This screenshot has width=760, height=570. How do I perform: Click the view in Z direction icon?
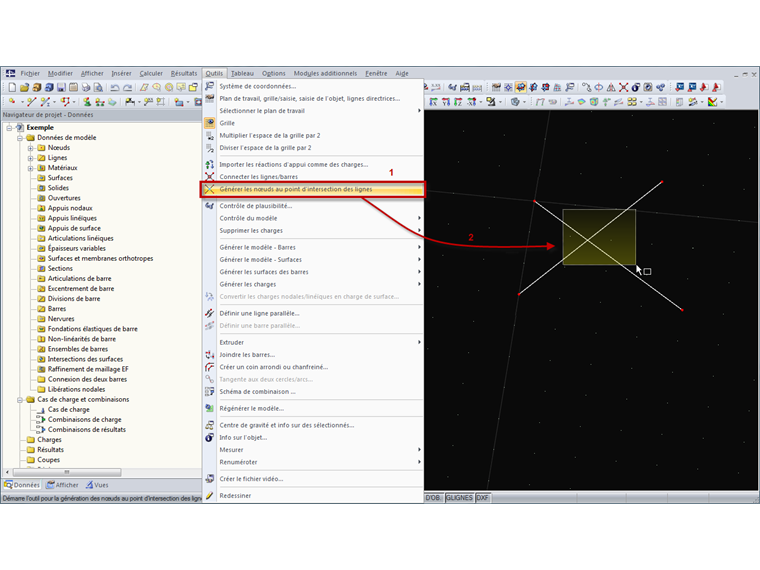point(459,101)
